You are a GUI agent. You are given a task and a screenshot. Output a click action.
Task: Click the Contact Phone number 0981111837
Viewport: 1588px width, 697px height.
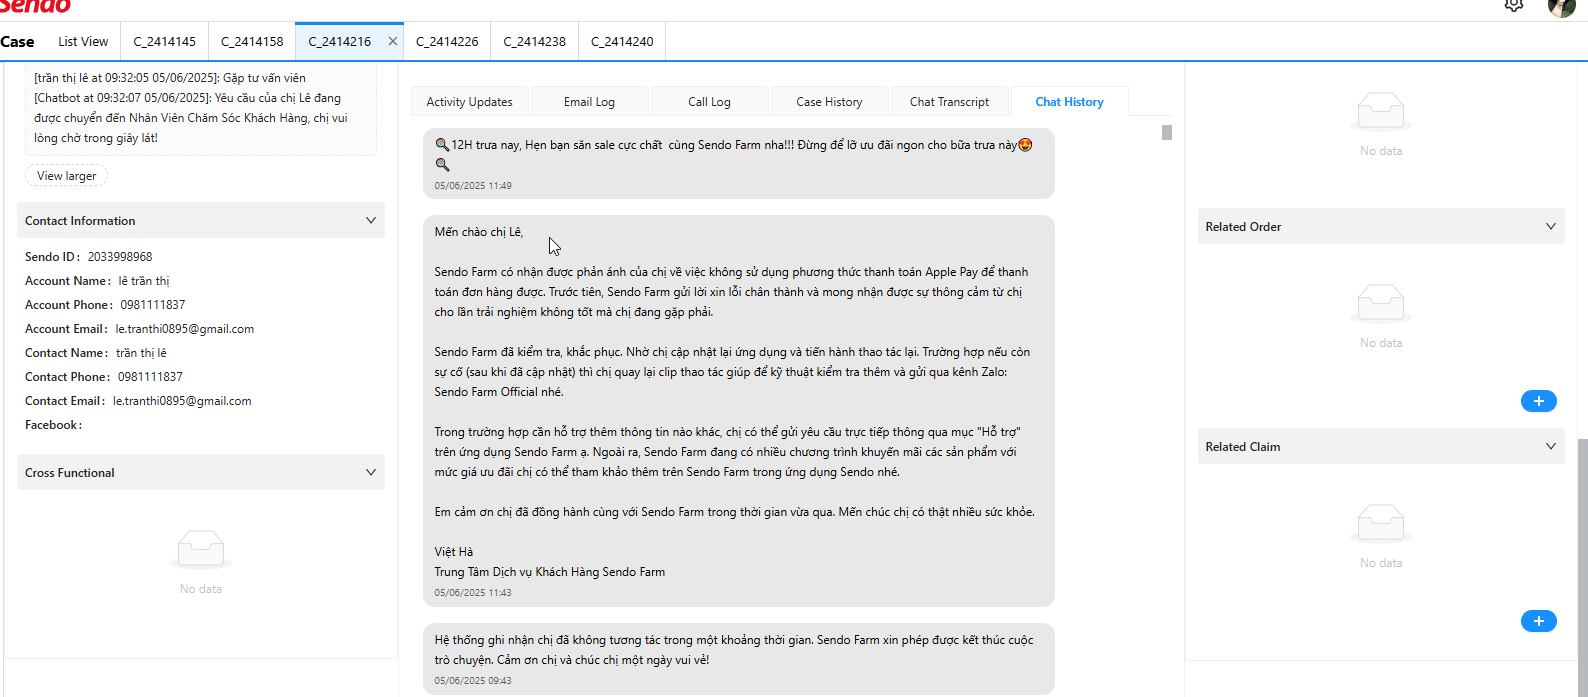click(x=150, y=377)
